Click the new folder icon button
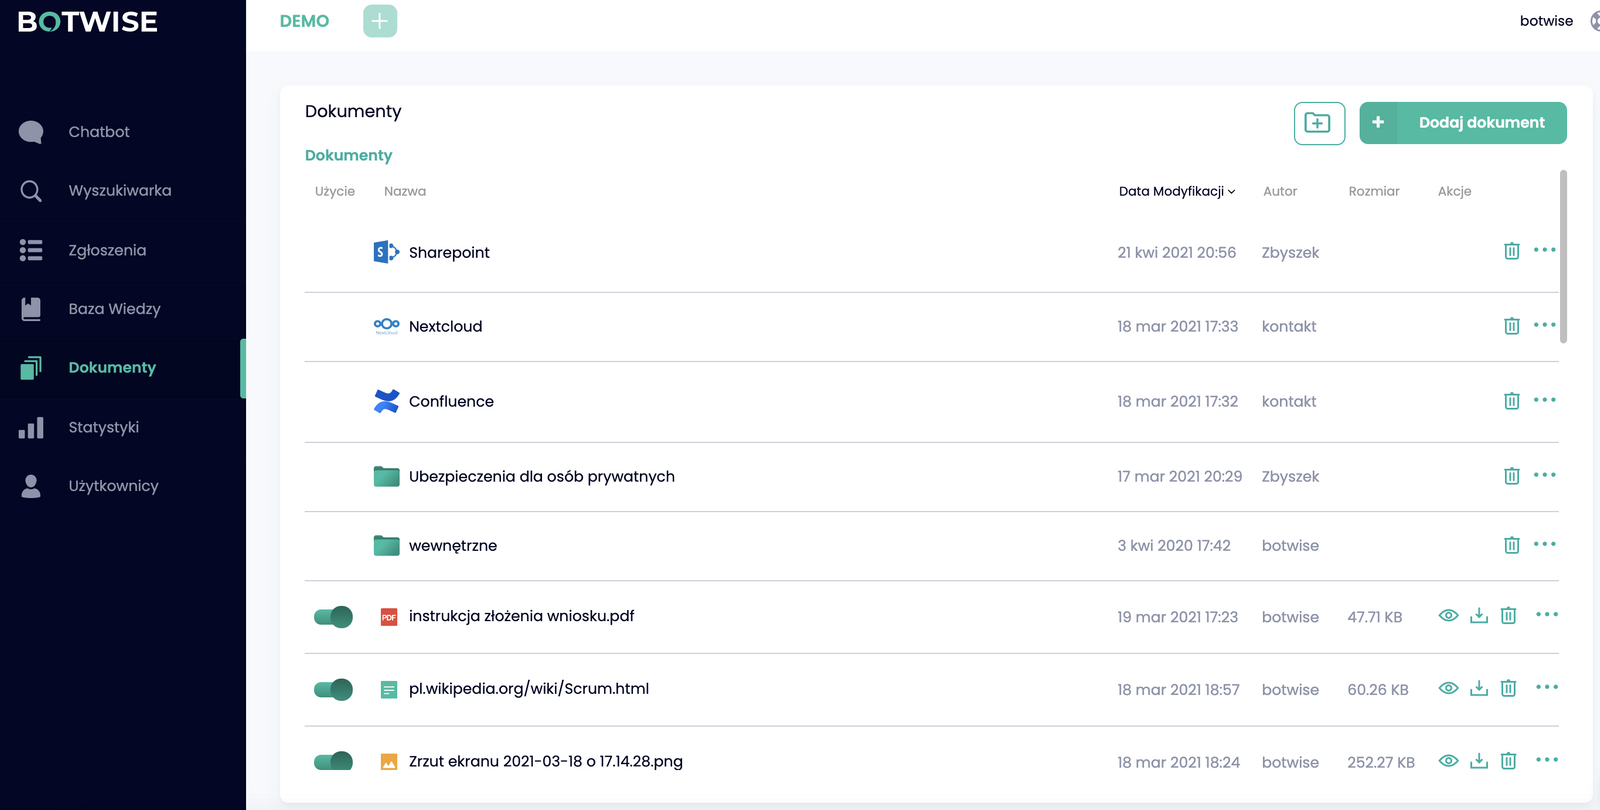Viewport: 1600px width, 810px height. point(1318,123)
